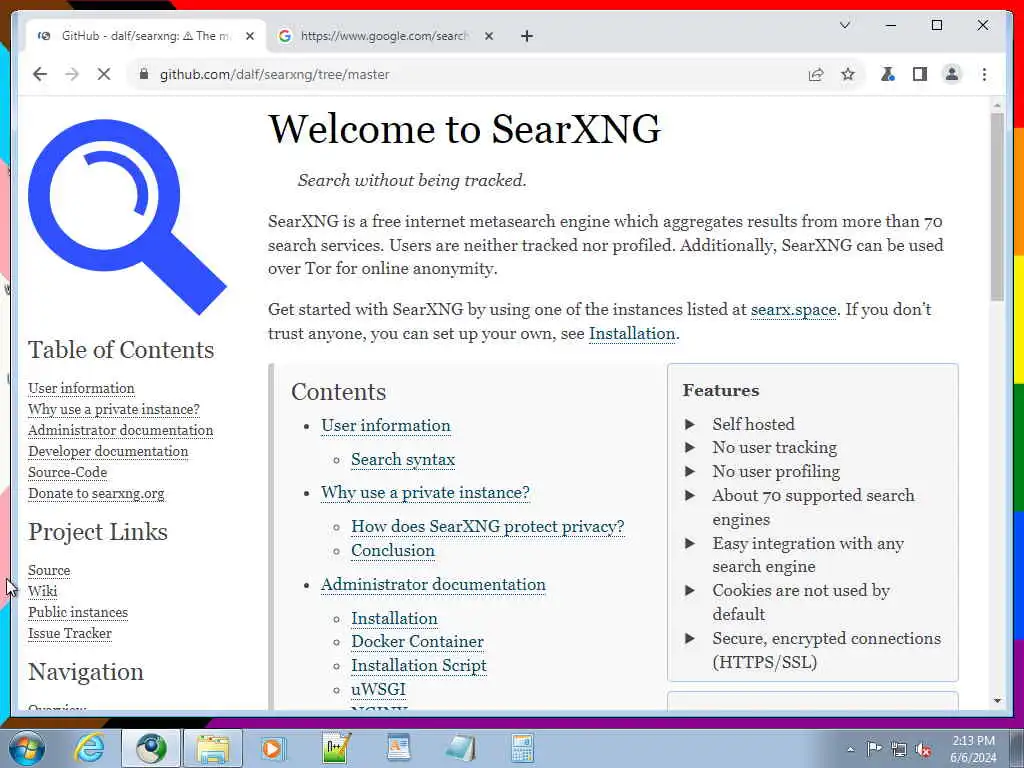Screen dimensions: 1024x768
Task: Open the notepad with pencil taskbar icon
Action: [336, 748]
